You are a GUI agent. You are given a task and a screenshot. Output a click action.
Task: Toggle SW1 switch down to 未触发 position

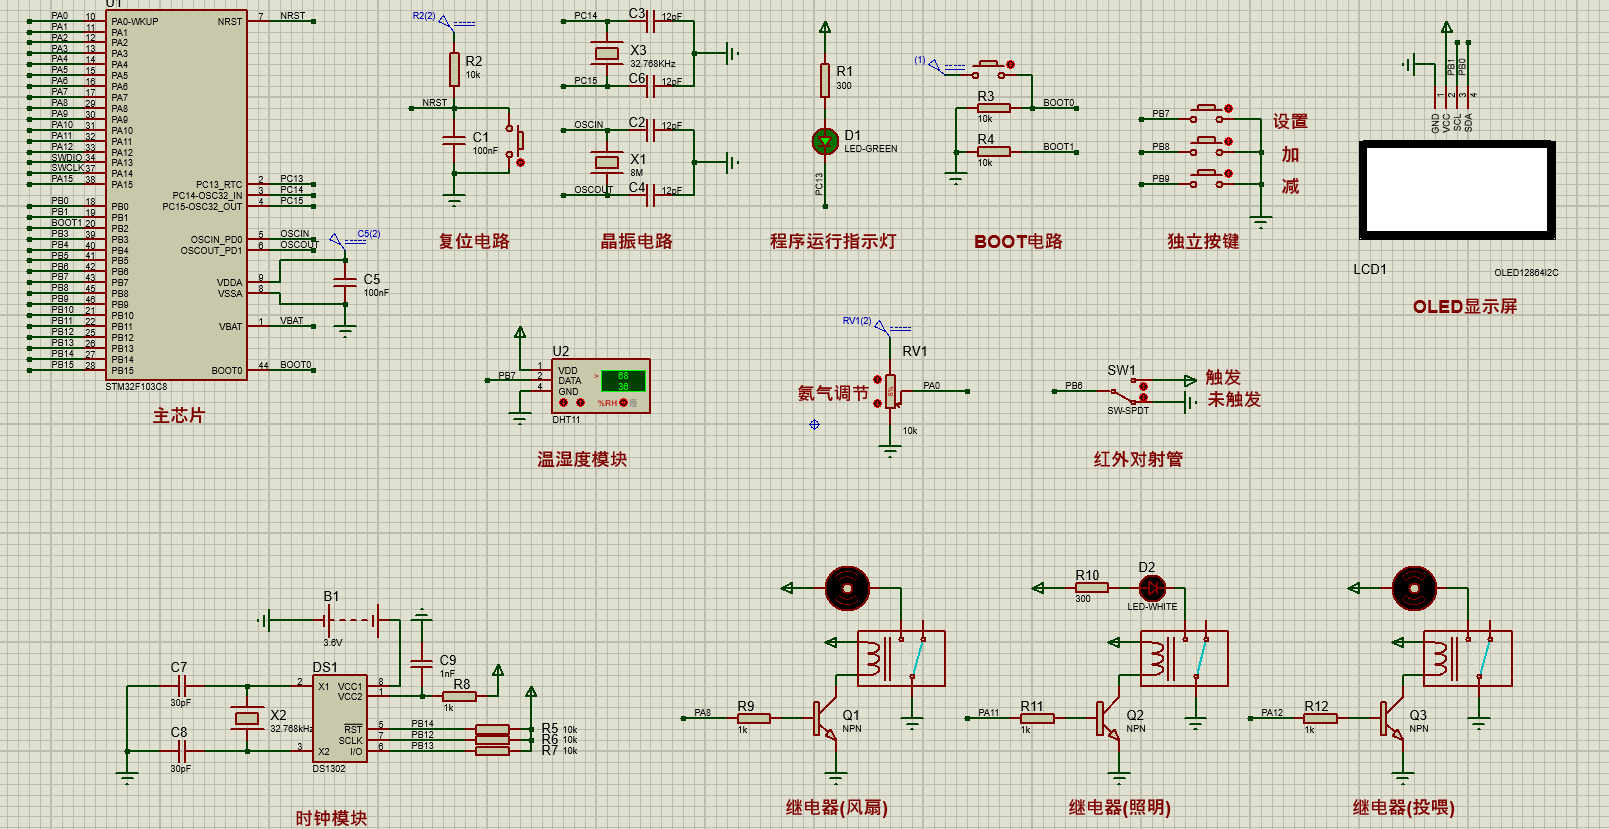pos(1143,397)
